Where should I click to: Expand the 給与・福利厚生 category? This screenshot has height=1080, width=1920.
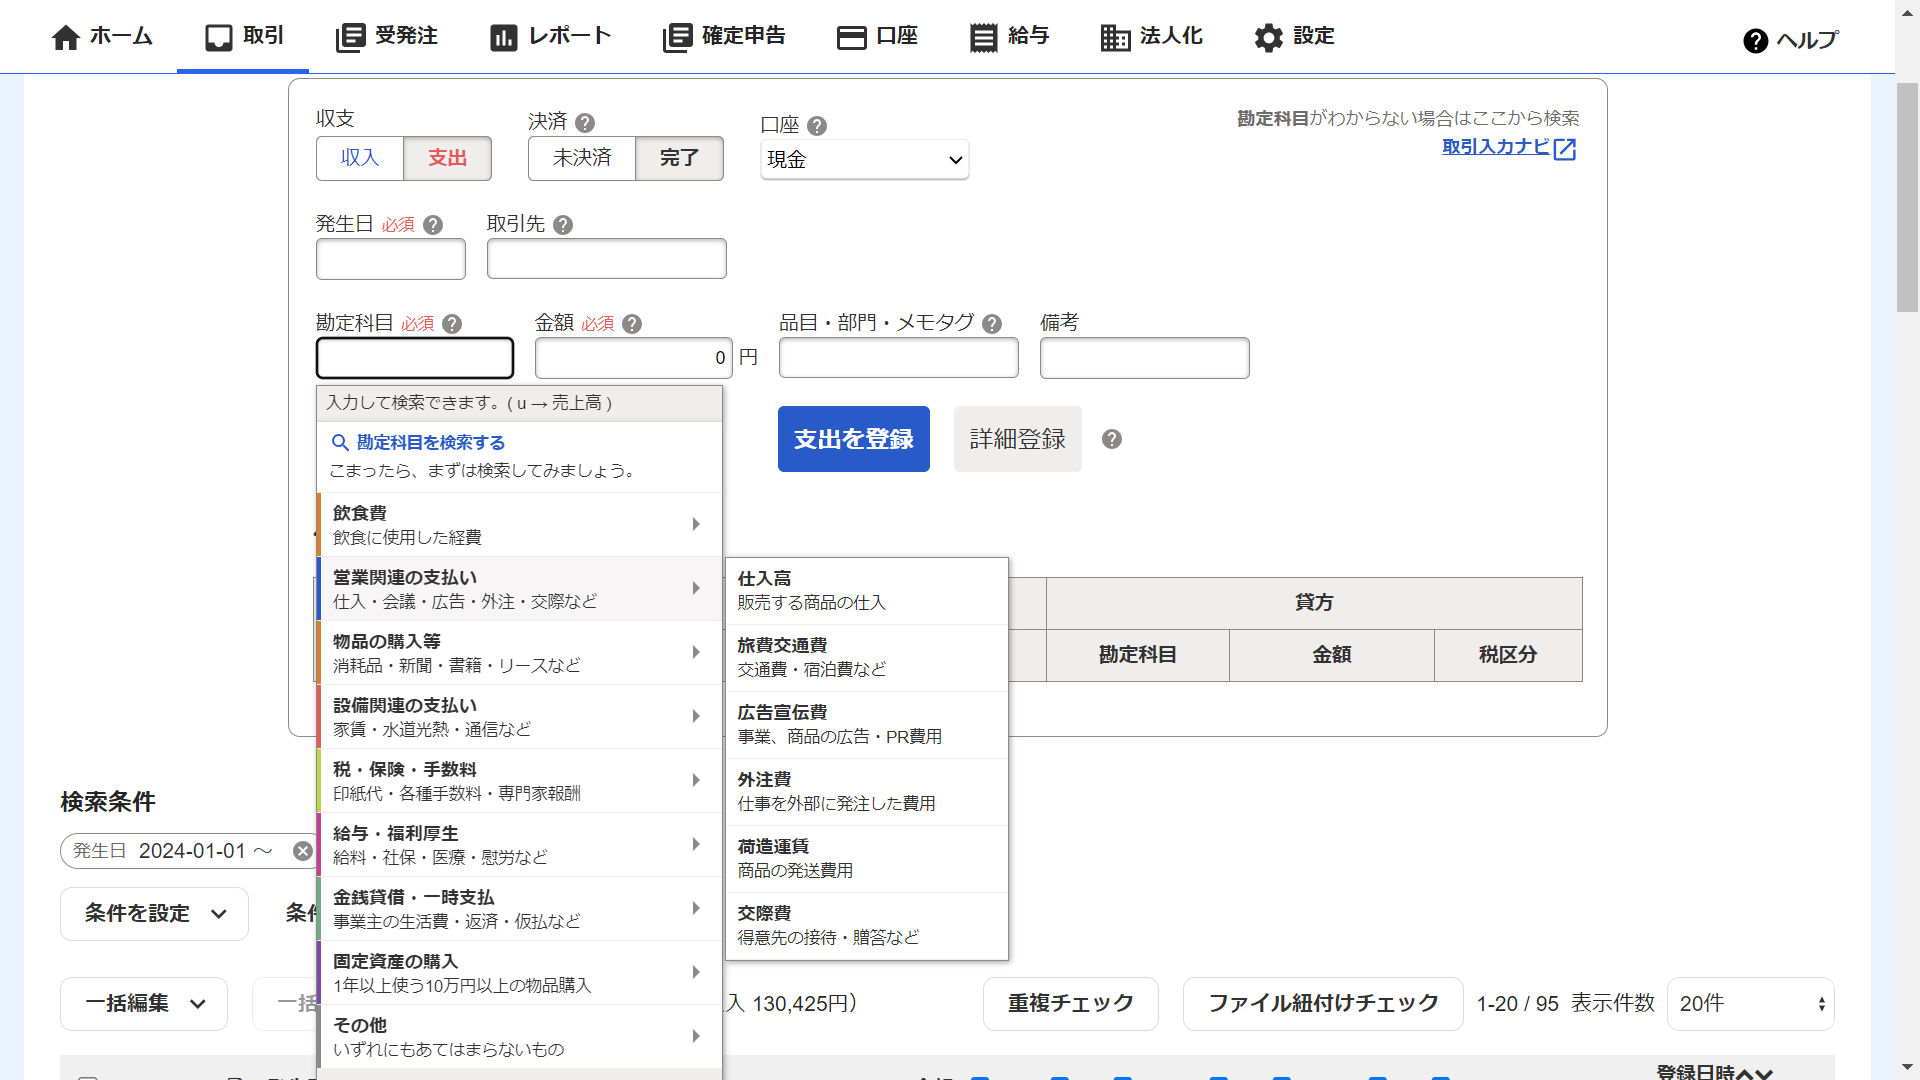(x=519, y=845)
